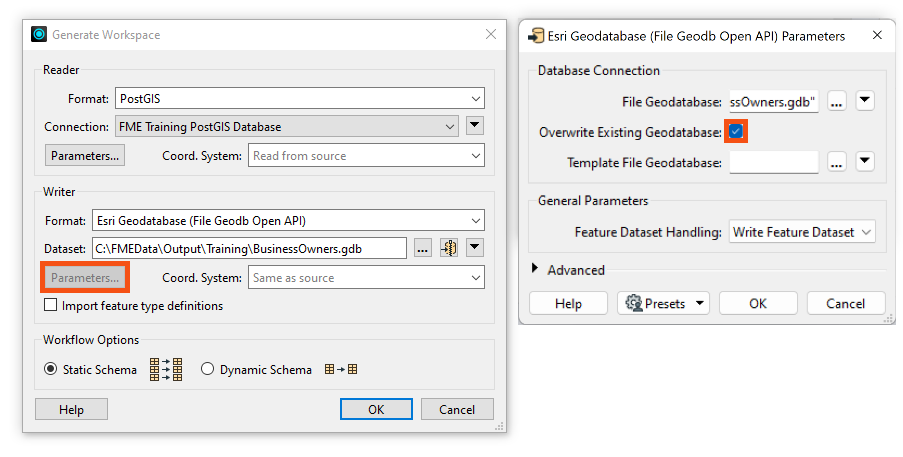Click the 'General Parameters' group label

593,200
